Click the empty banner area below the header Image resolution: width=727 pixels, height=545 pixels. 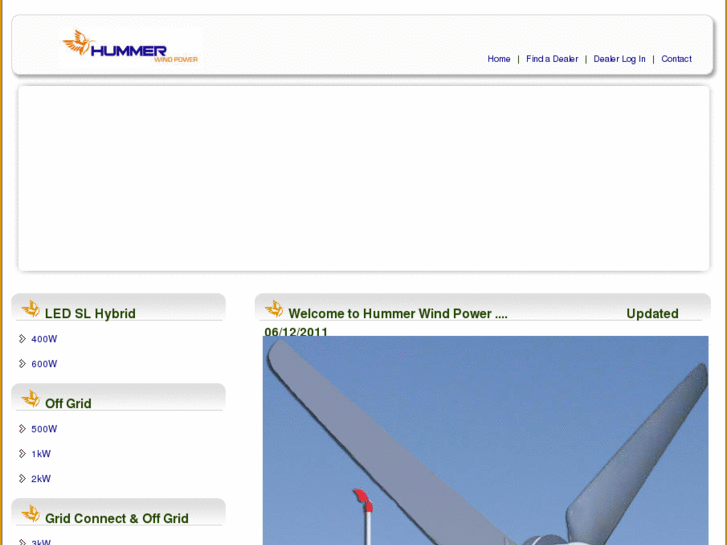click(x=364, y=179)
